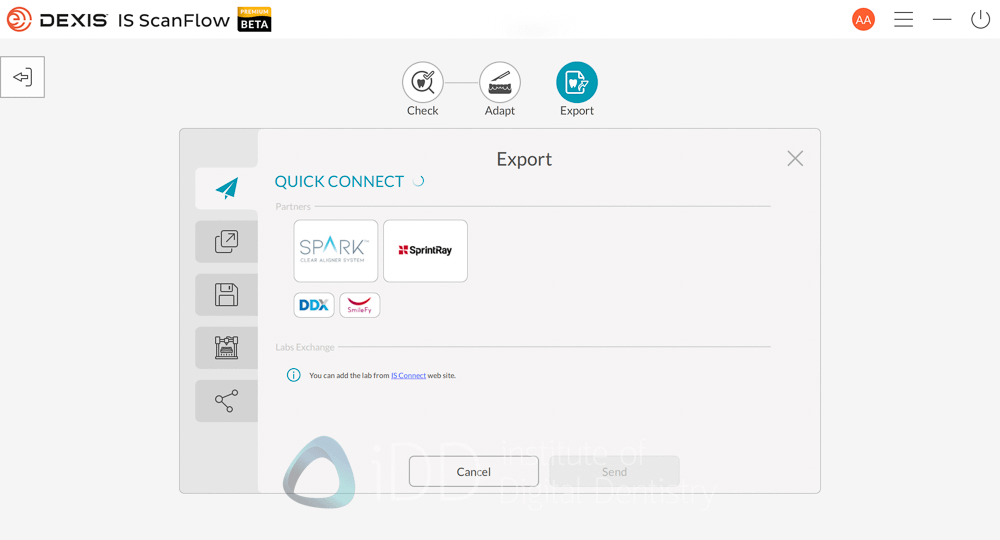The width and height of the screenshot is (1000, 540).
Task: Switch to the external export sidebar tab
Action: [227, 241]
